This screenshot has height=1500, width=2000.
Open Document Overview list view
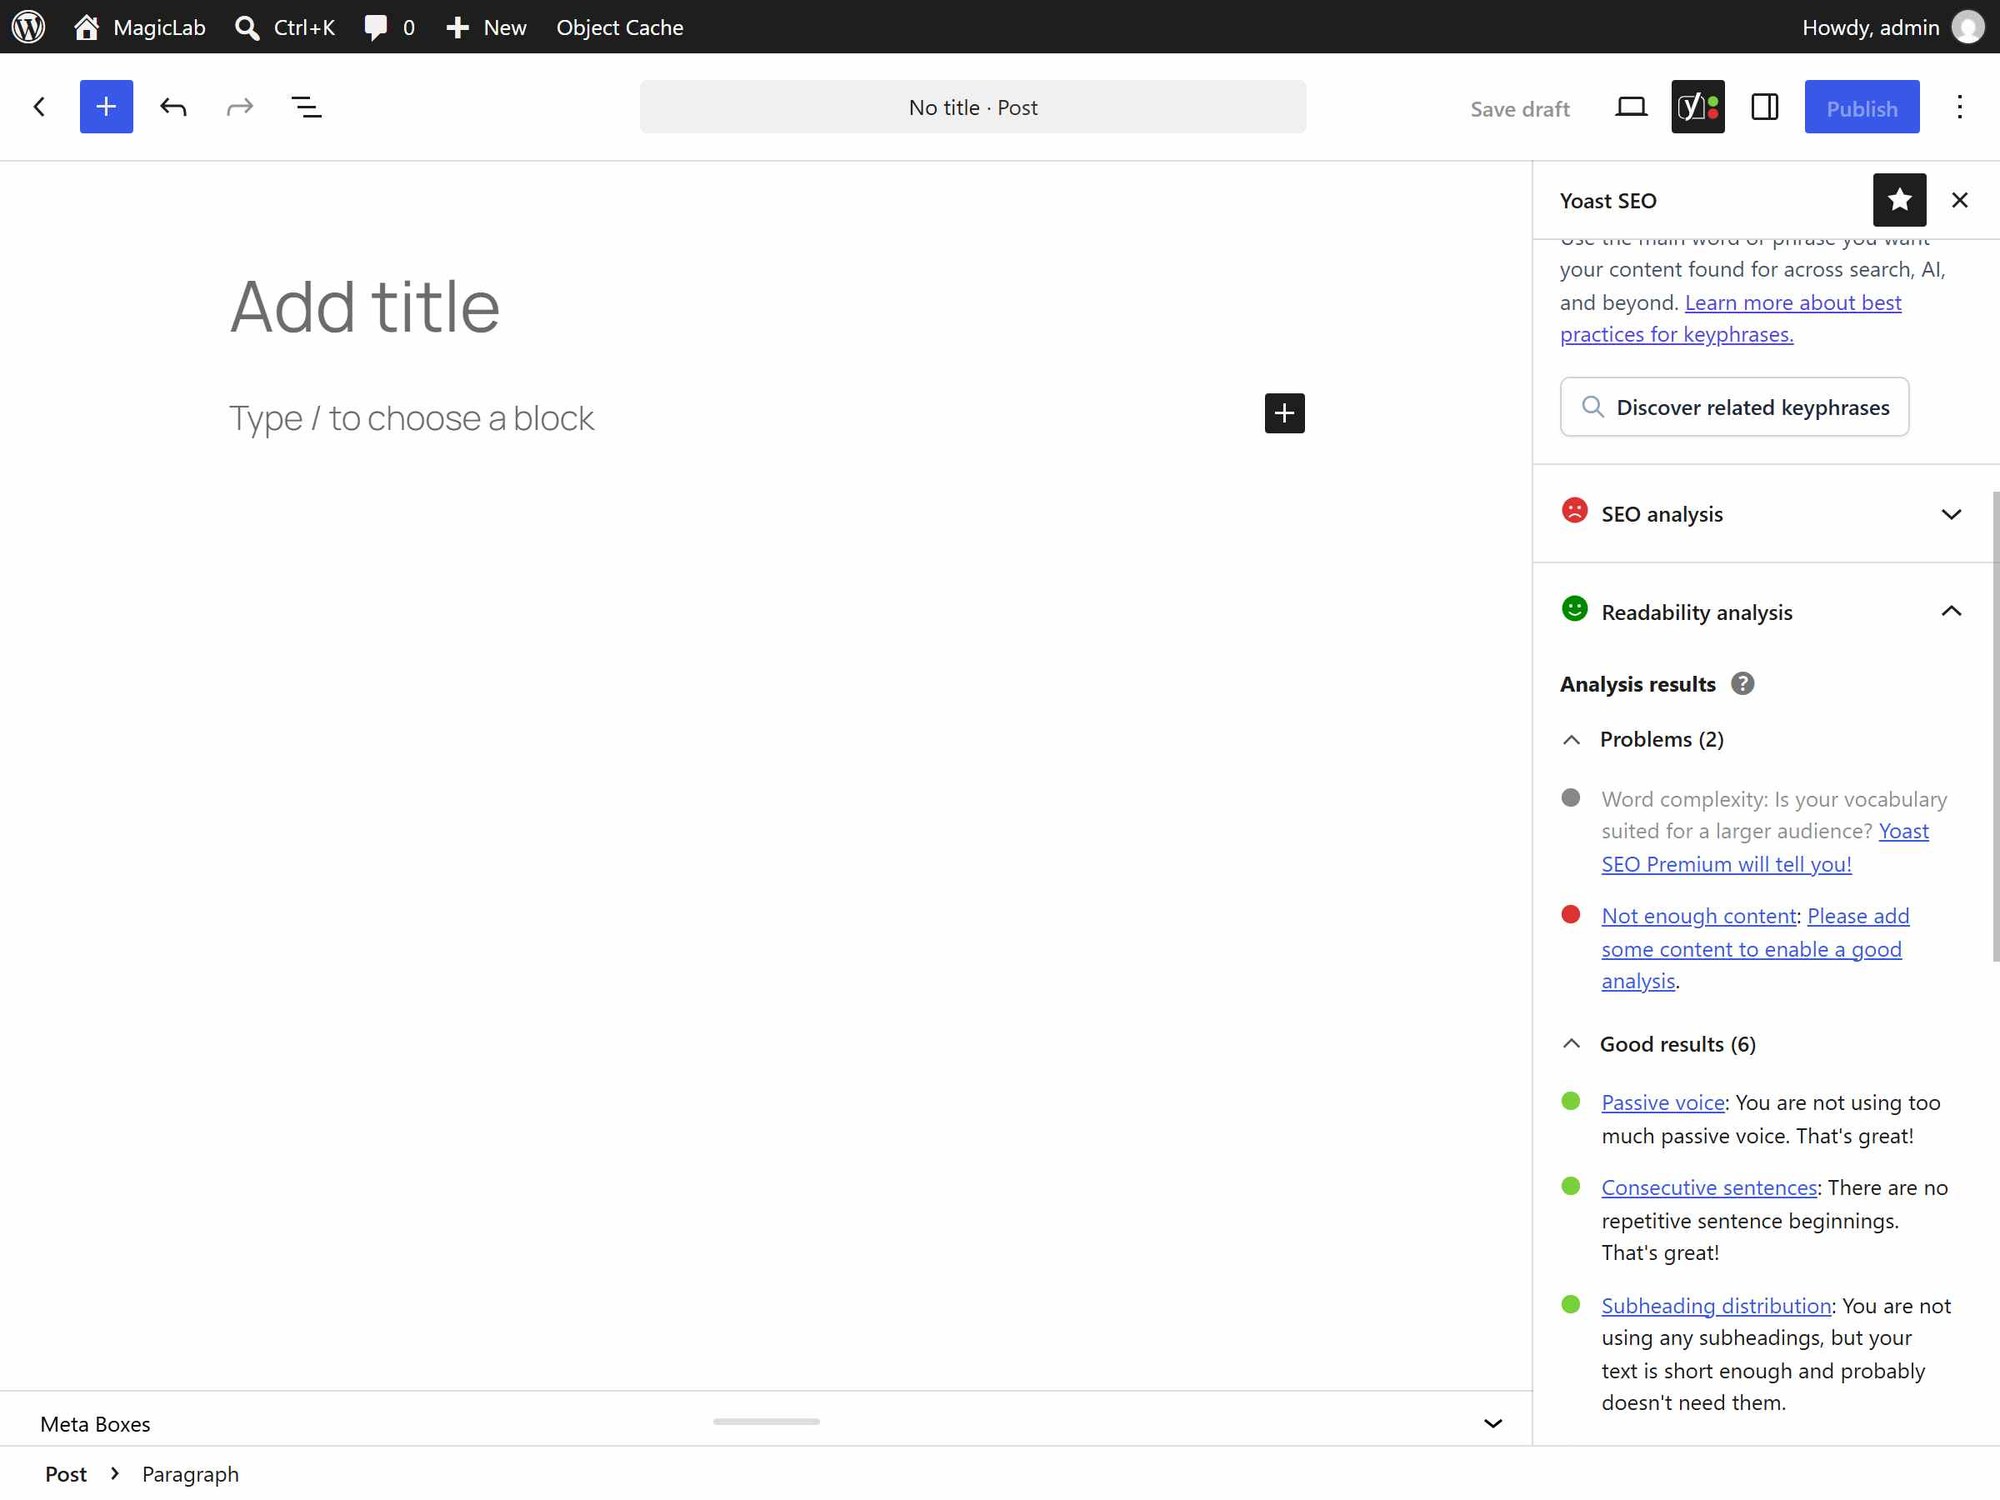point(306,107)
